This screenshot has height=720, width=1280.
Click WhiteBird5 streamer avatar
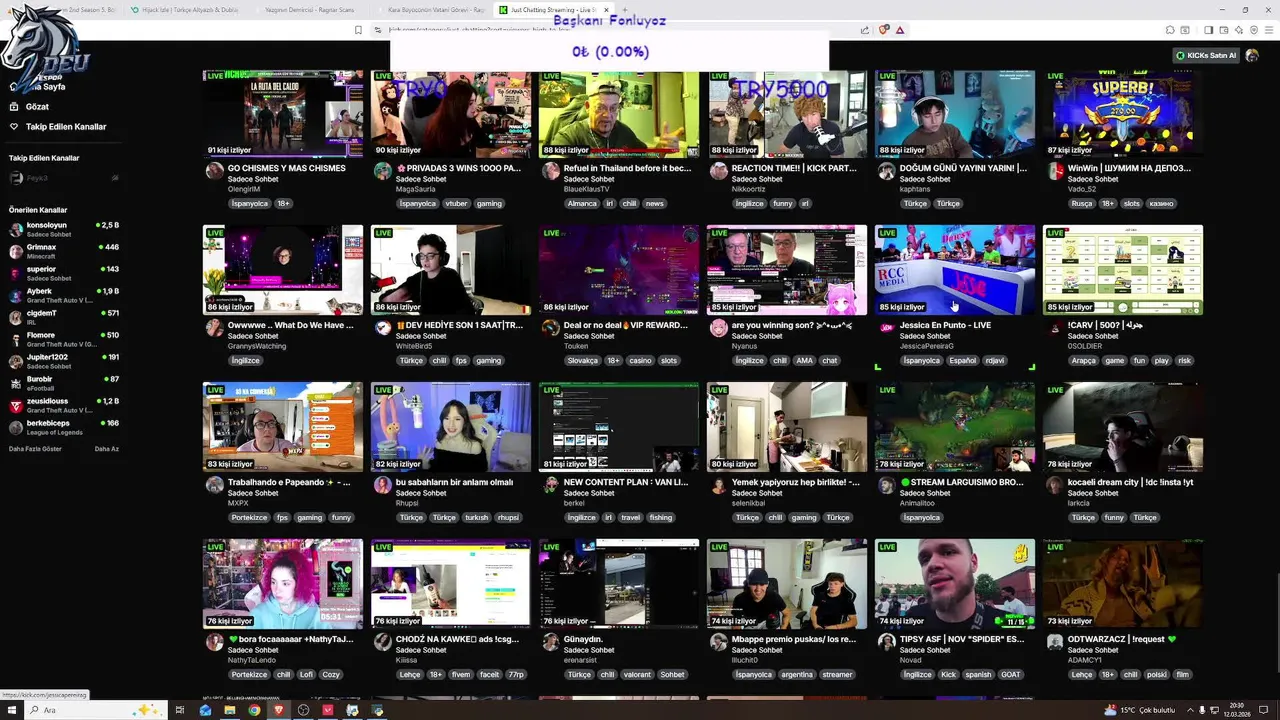(x=382, y=328)
